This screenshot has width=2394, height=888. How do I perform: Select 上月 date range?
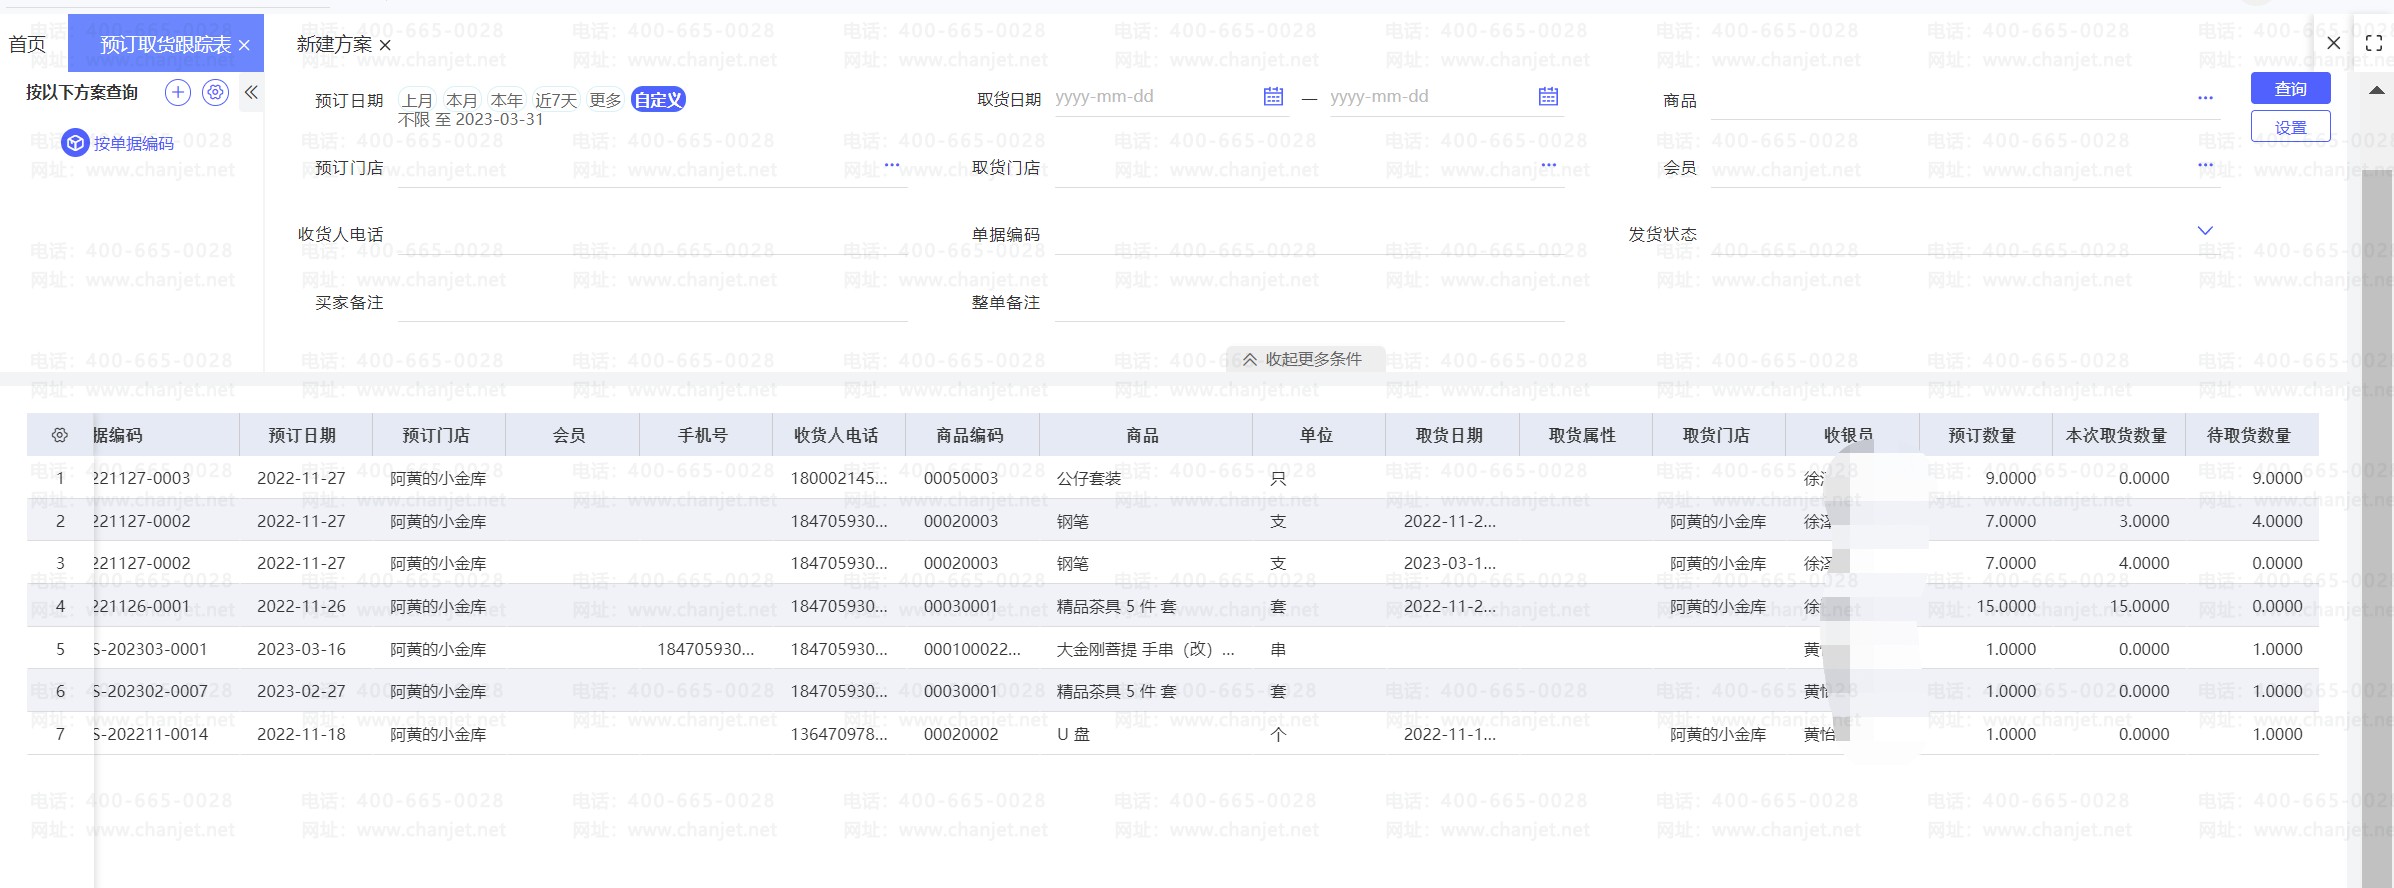pyautogui.click(x=417, y=100)
